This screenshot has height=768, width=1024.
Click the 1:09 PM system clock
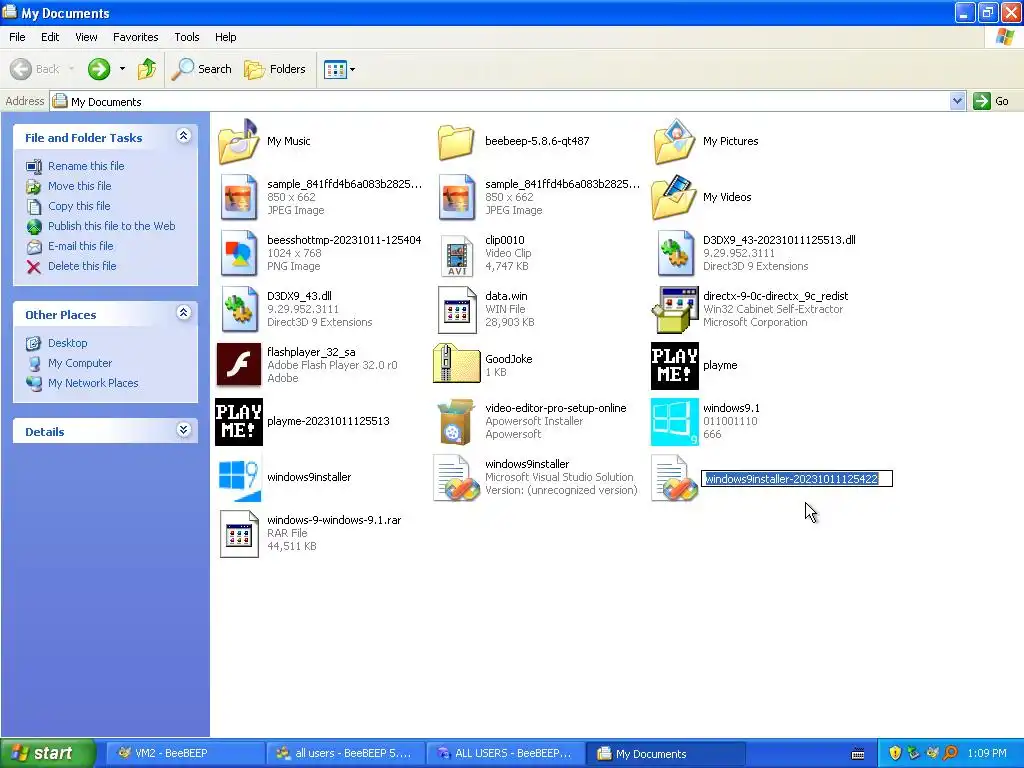click(987, 754)
